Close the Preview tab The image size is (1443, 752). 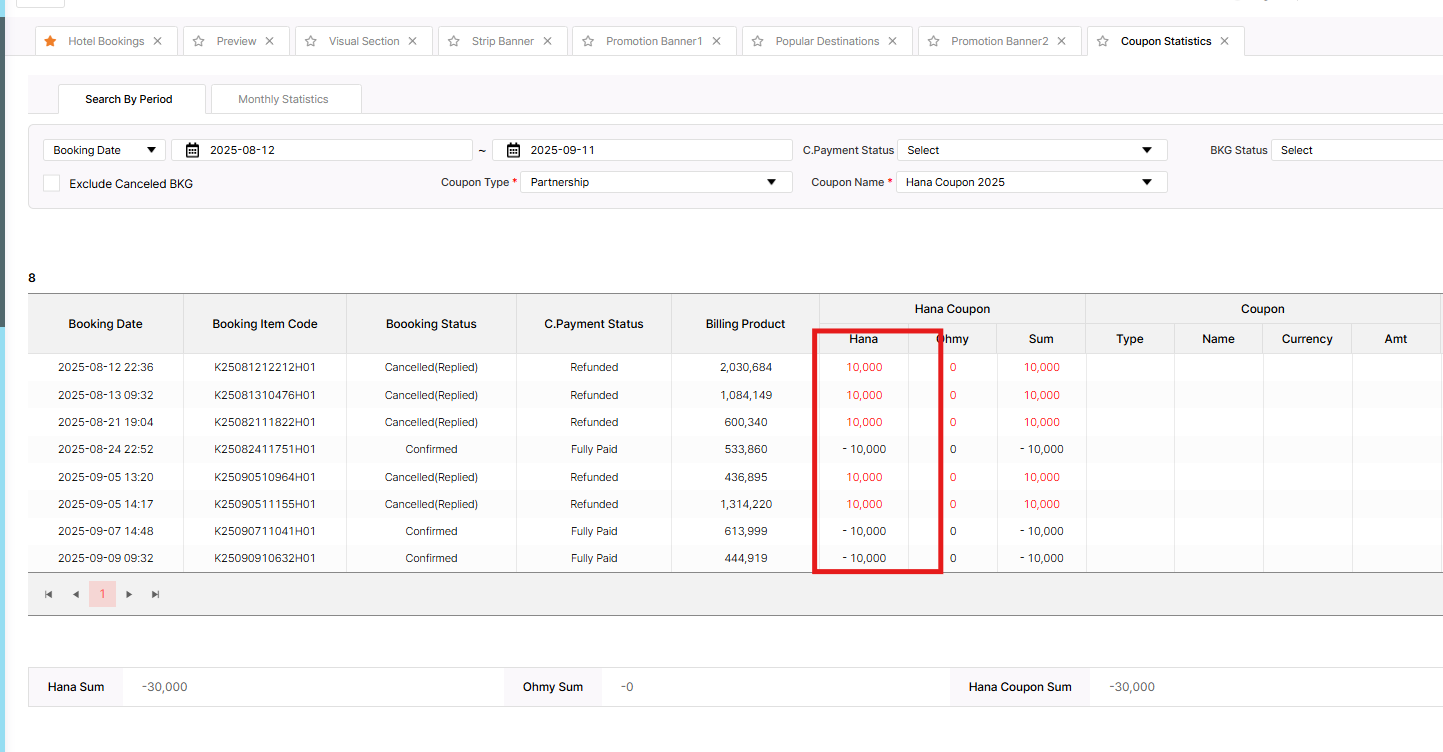[x=270, y=41]
